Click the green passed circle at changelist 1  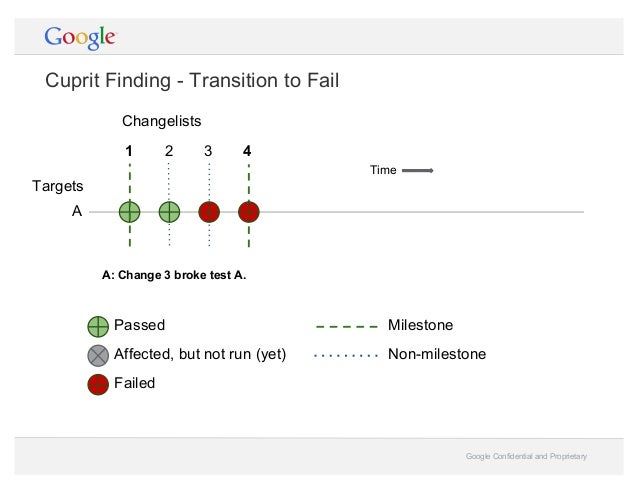pos(129,212)
